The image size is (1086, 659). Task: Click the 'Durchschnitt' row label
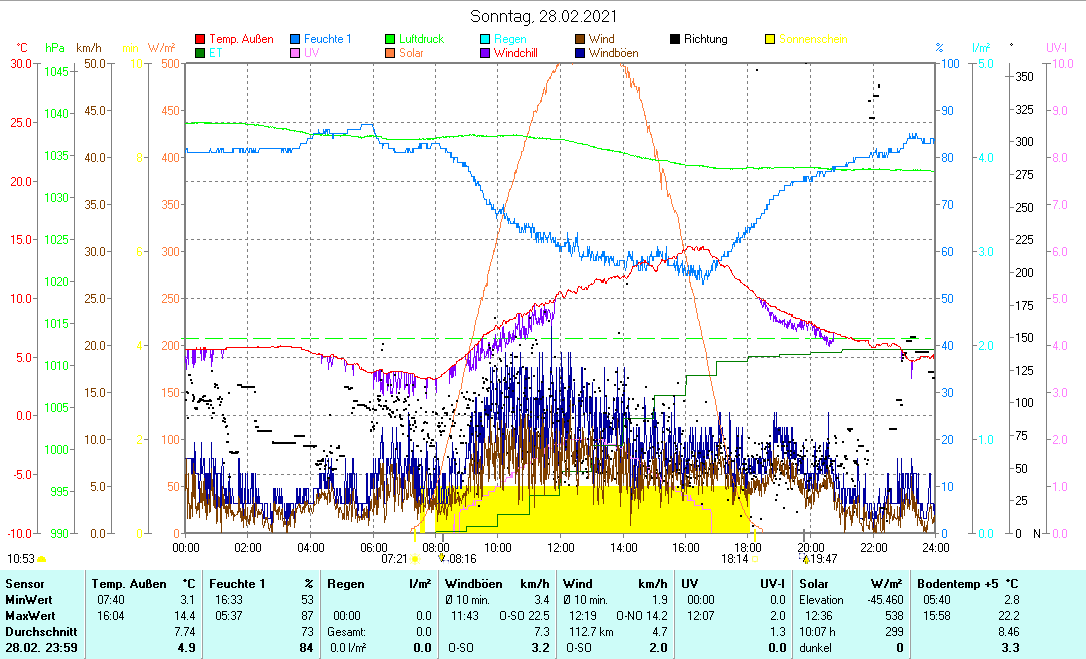(42, 632)
